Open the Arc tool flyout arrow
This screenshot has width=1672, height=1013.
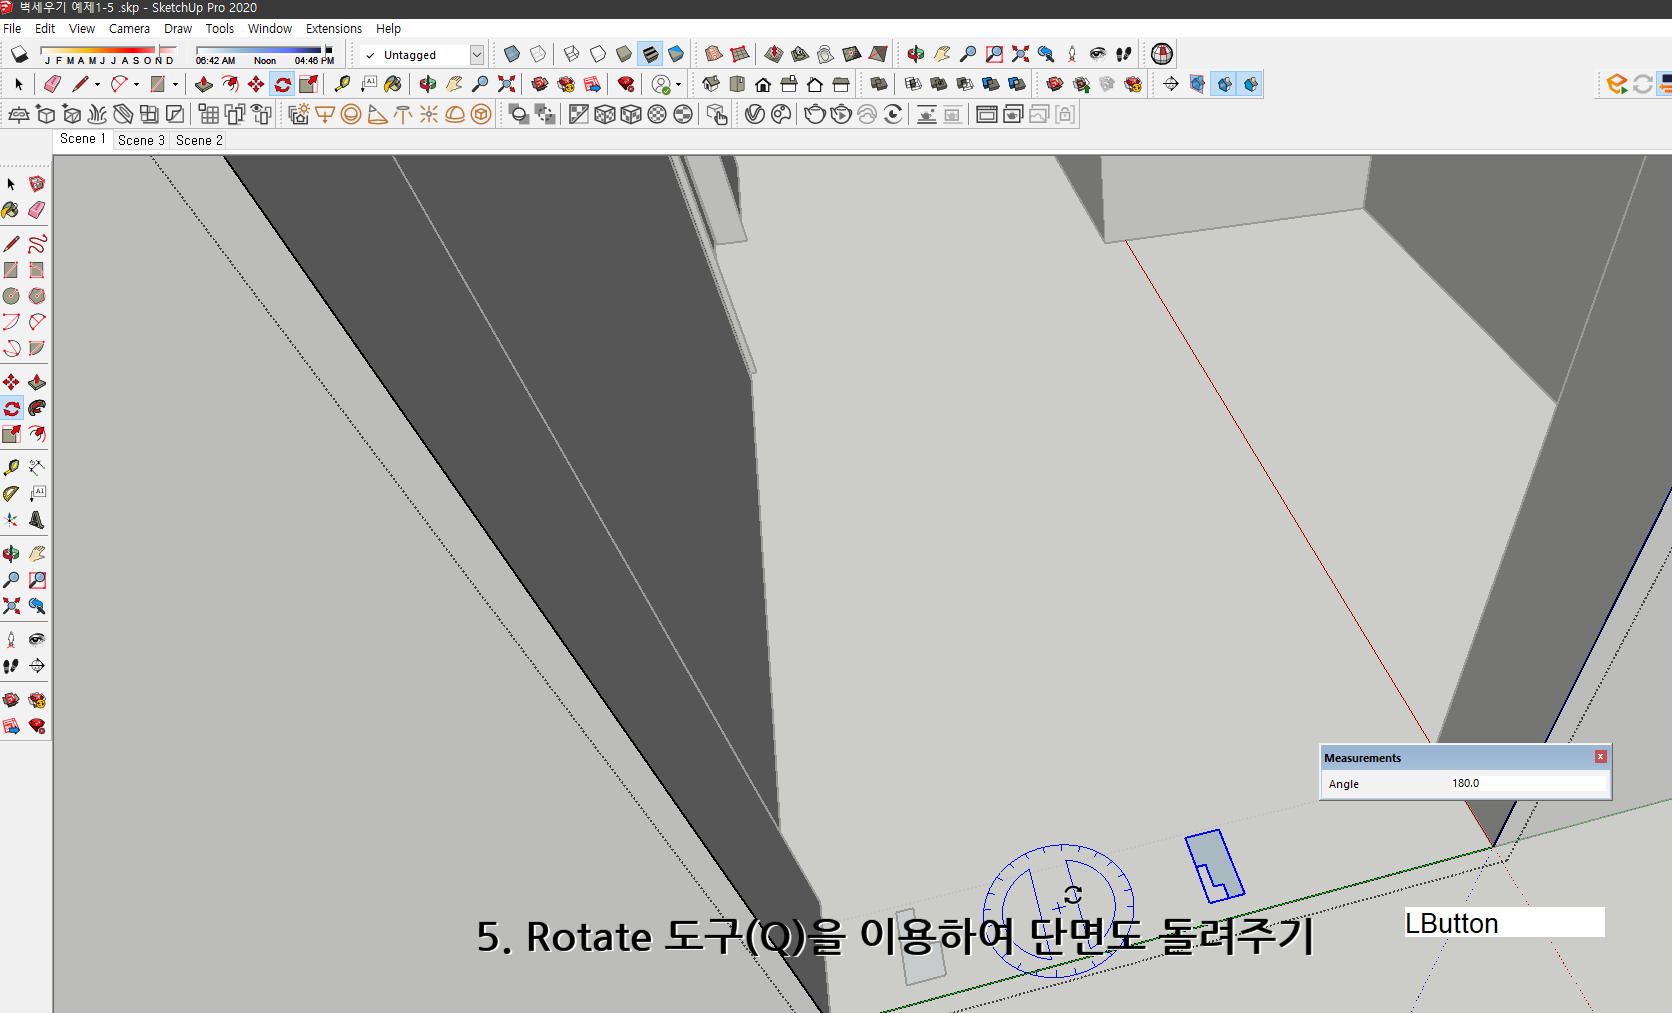click(135, 84)
